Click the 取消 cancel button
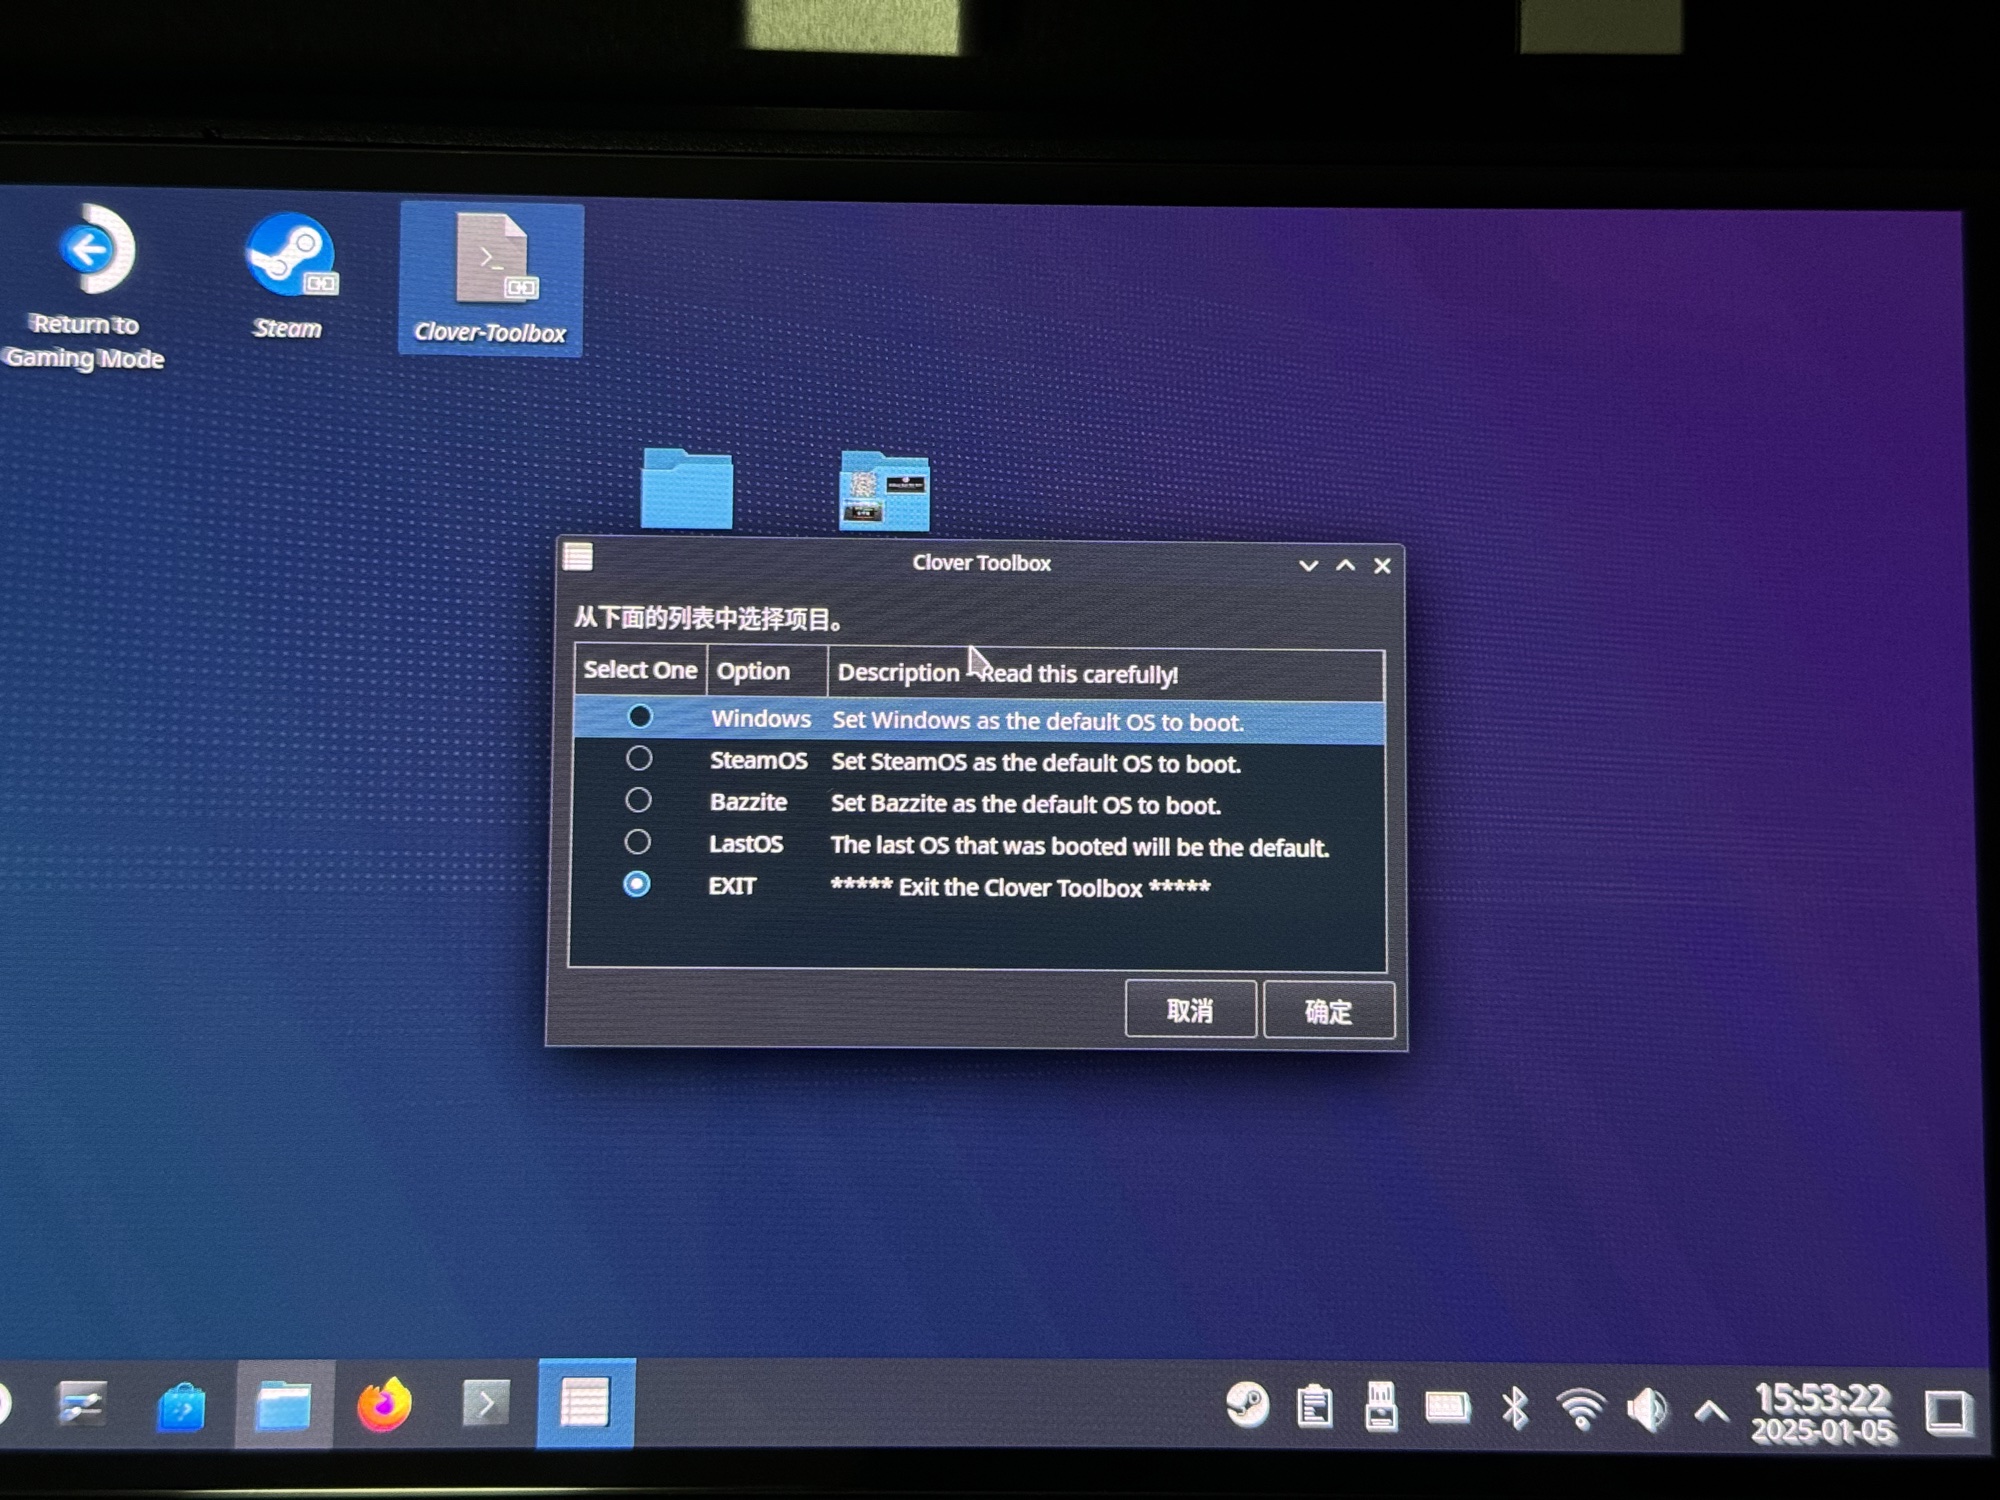The width and height of the screenshot is (2000, 1500). tap(1190, 1009)
